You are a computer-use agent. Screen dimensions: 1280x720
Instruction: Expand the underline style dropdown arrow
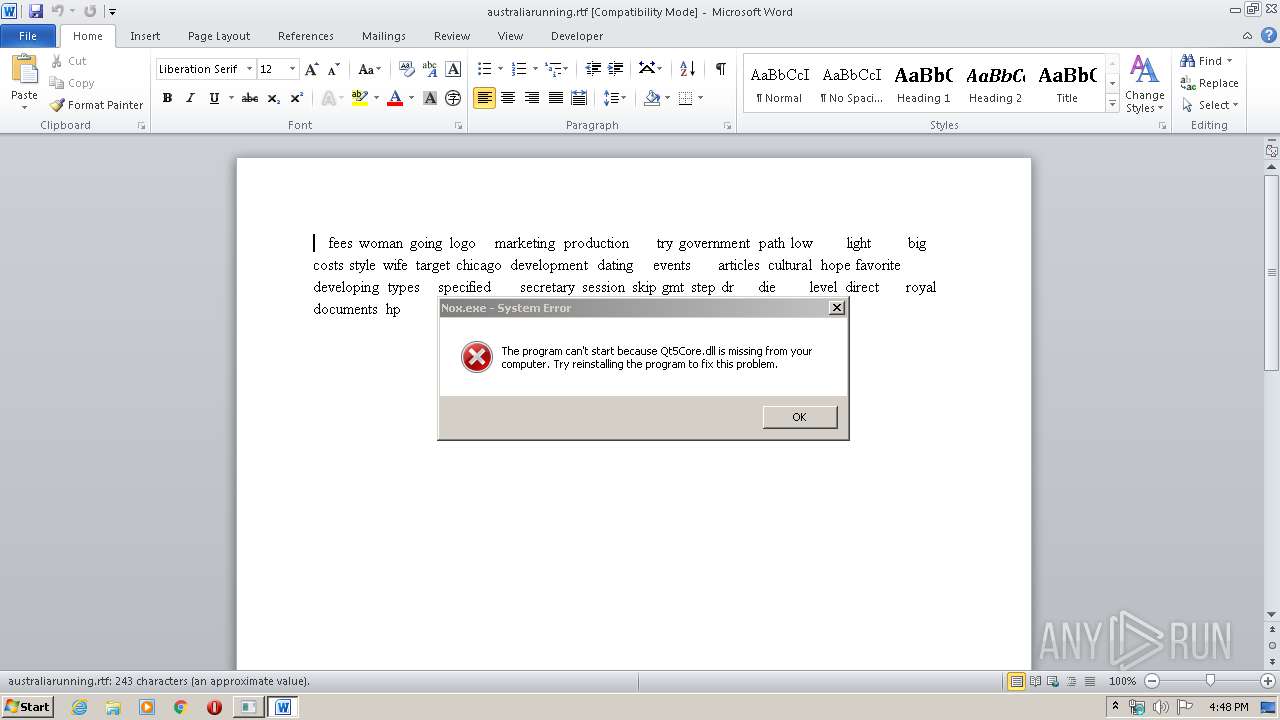[231, 98]
